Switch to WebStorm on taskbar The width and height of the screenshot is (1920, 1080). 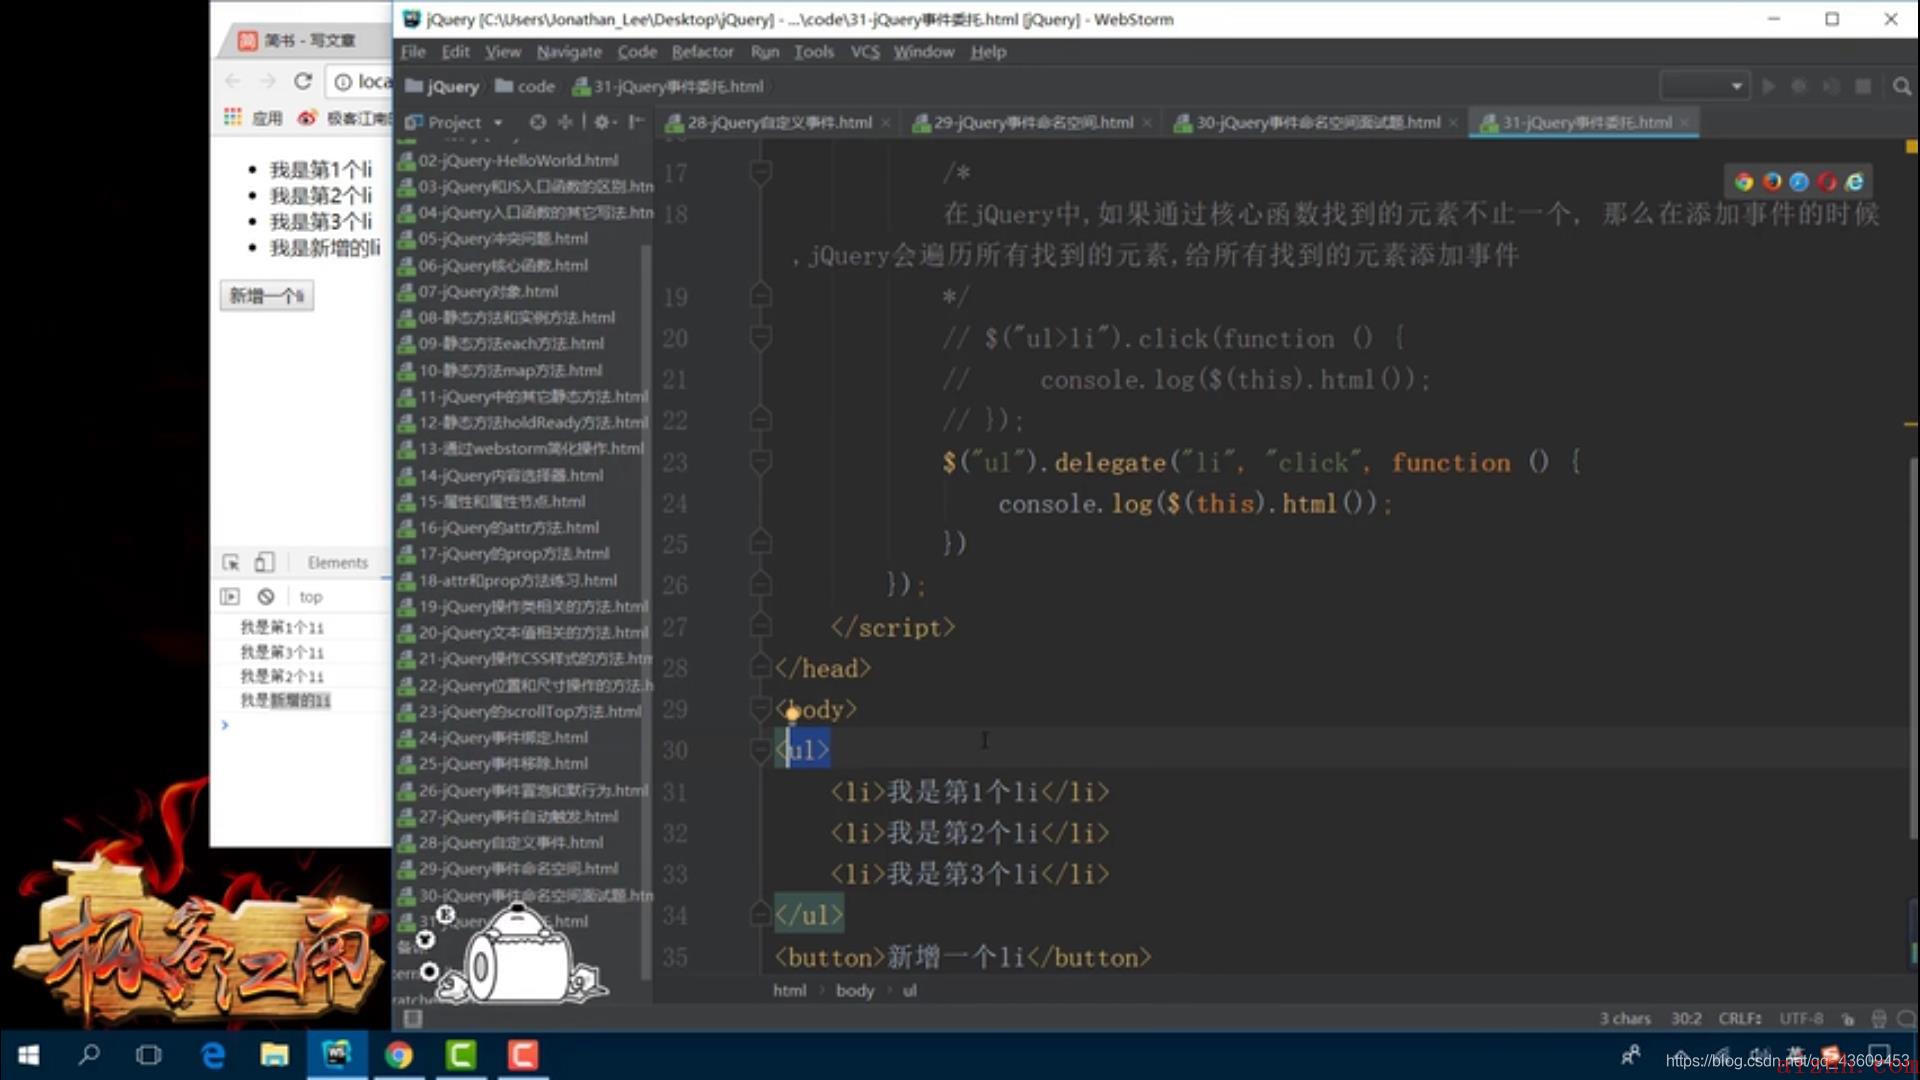[x=336, y=1055]
